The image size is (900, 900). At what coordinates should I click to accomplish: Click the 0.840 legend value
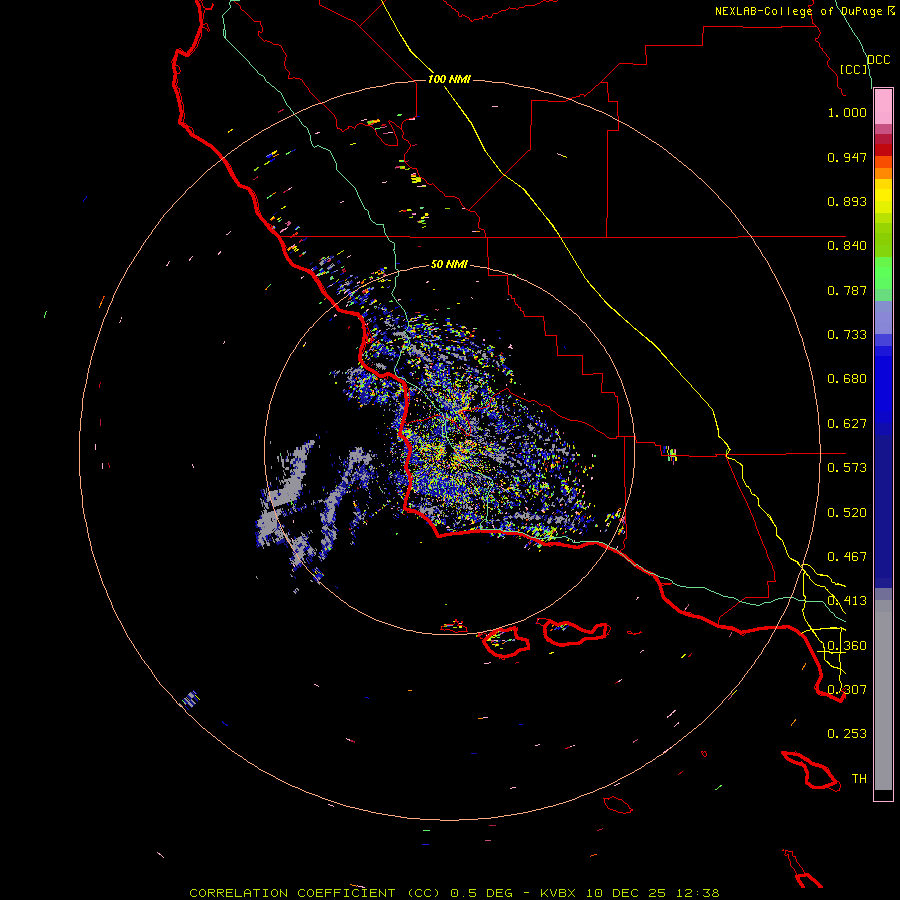(x=847, y=246)
